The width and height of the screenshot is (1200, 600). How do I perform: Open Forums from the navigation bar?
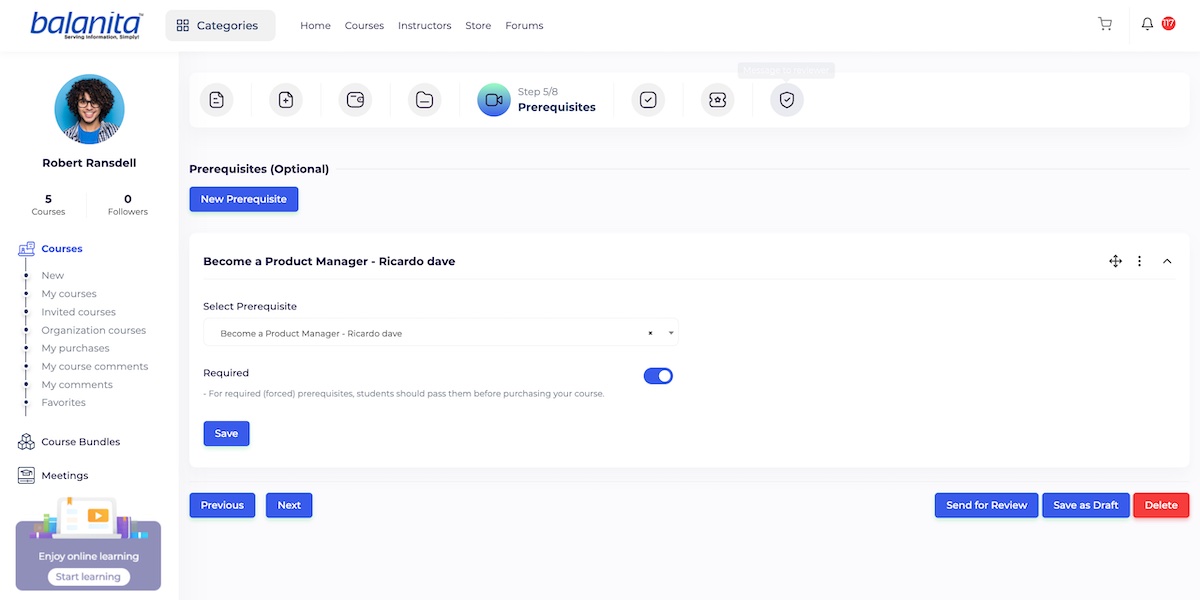(x=524, y=26)
